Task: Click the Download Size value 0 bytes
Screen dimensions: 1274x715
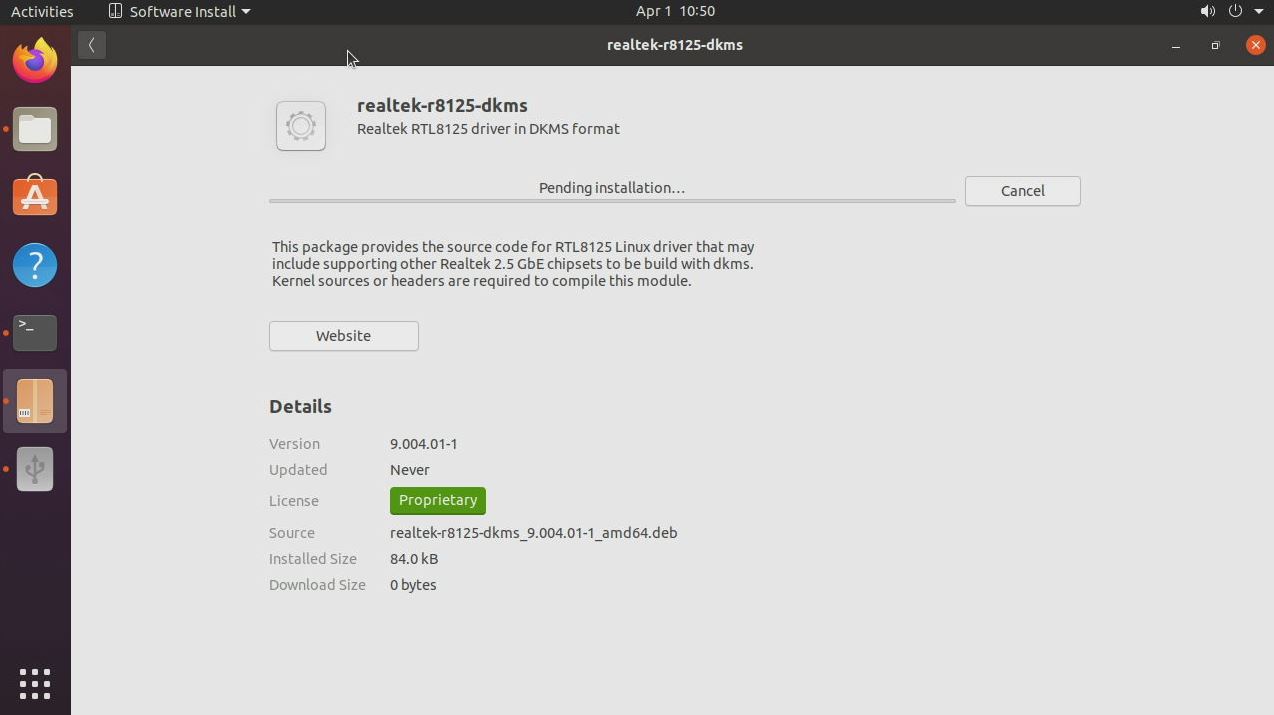Action: click(413, 585)
